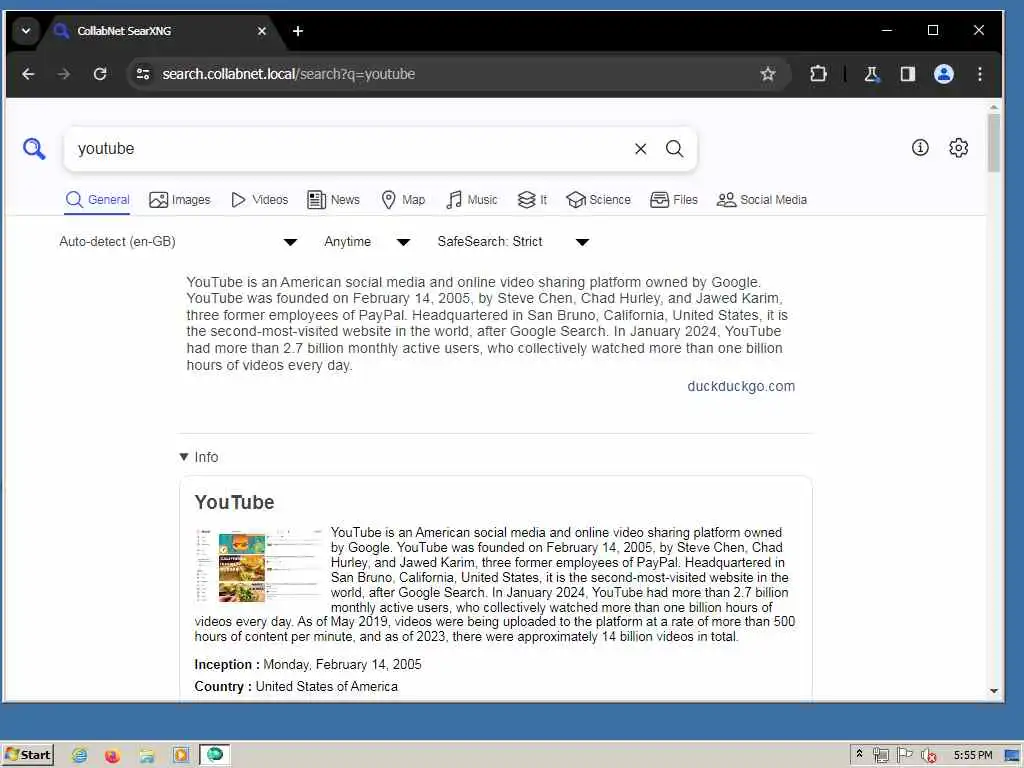The height and width of the screenshot is (768, 1024).
Task: Open the profile avatar menu
Action: 944,74
